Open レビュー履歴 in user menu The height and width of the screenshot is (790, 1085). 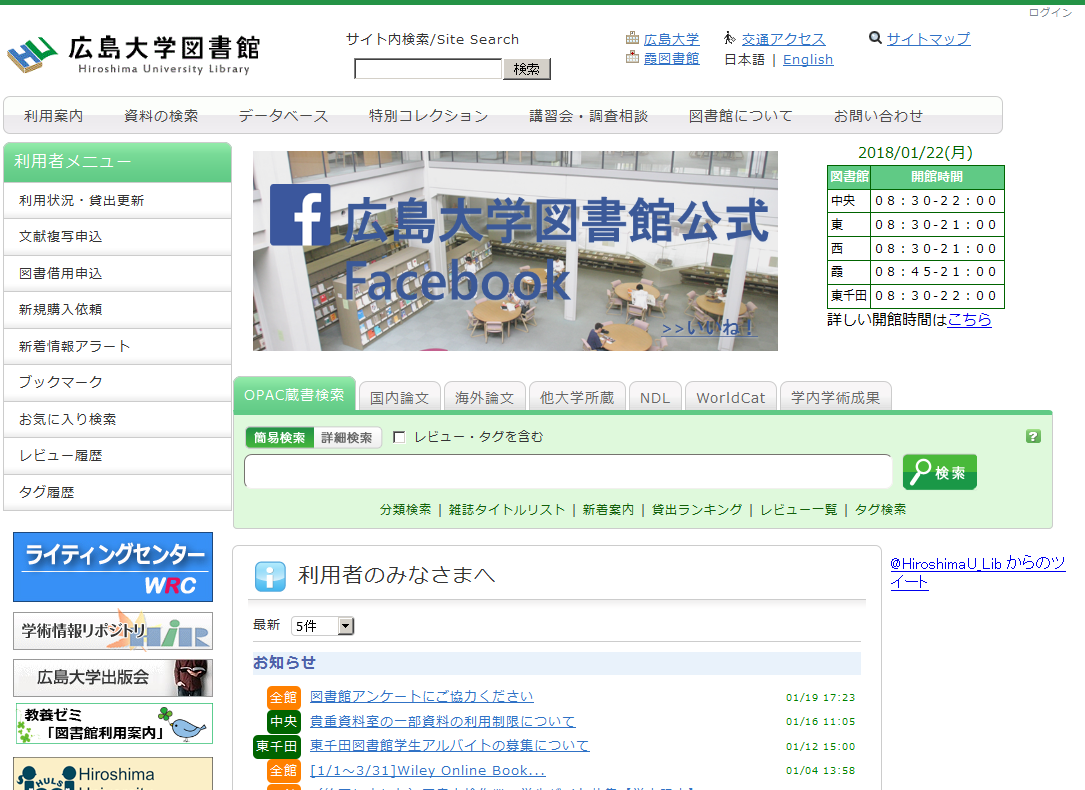click(x=118, y=455)
